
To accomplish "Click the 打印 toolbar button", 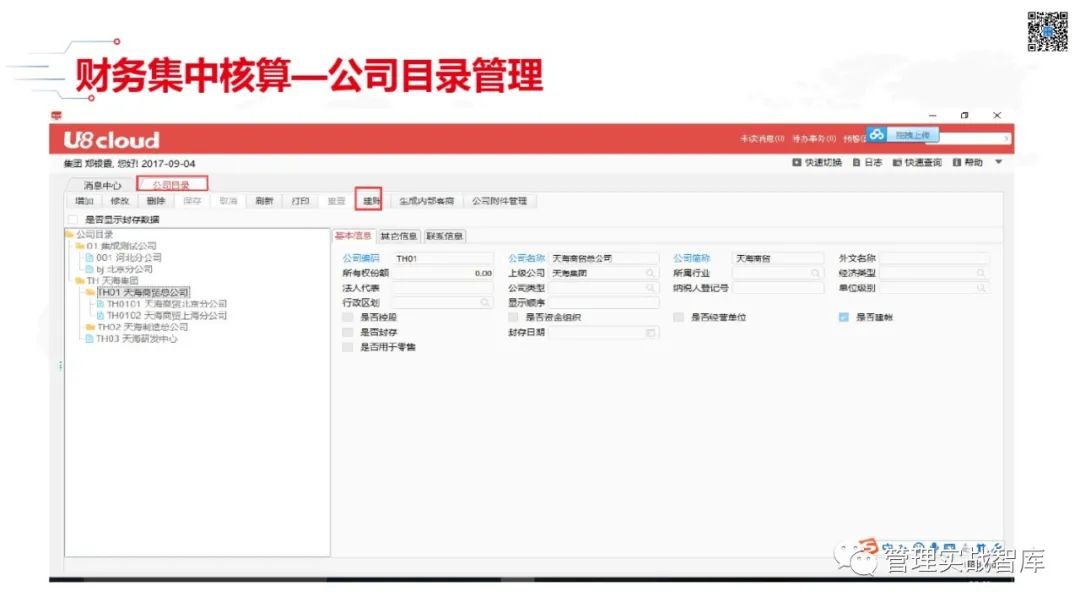I will tap(300, 201).
